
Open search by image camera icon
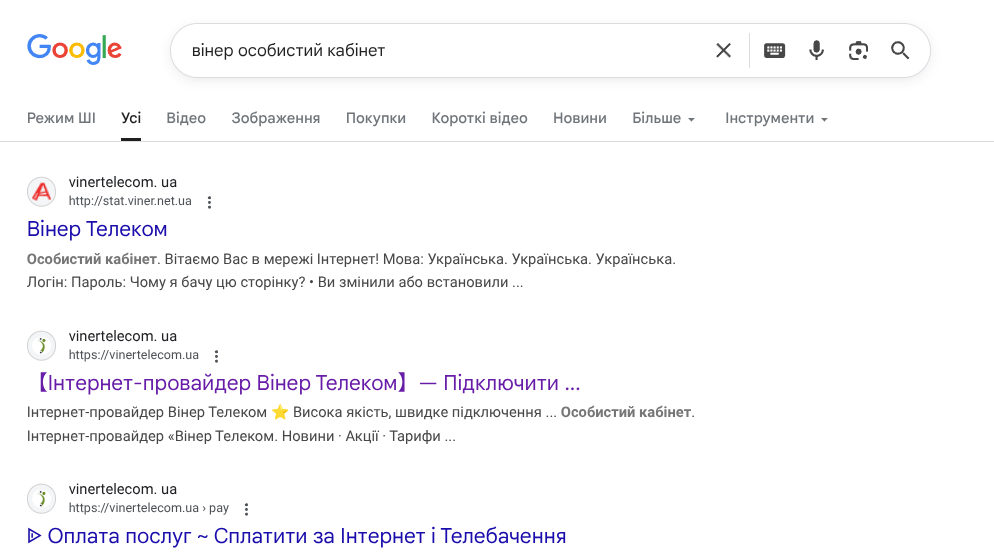(x=858, y=51)
